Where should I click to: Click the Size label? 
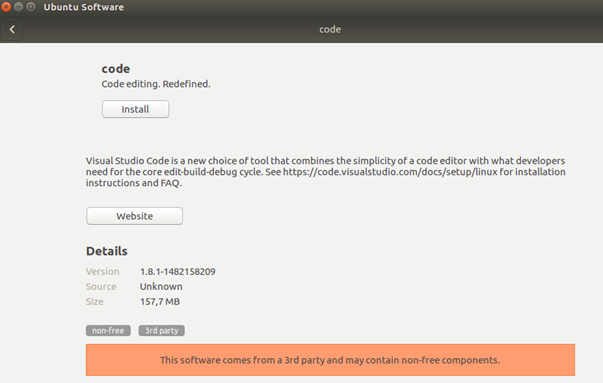tap(95, 301)
